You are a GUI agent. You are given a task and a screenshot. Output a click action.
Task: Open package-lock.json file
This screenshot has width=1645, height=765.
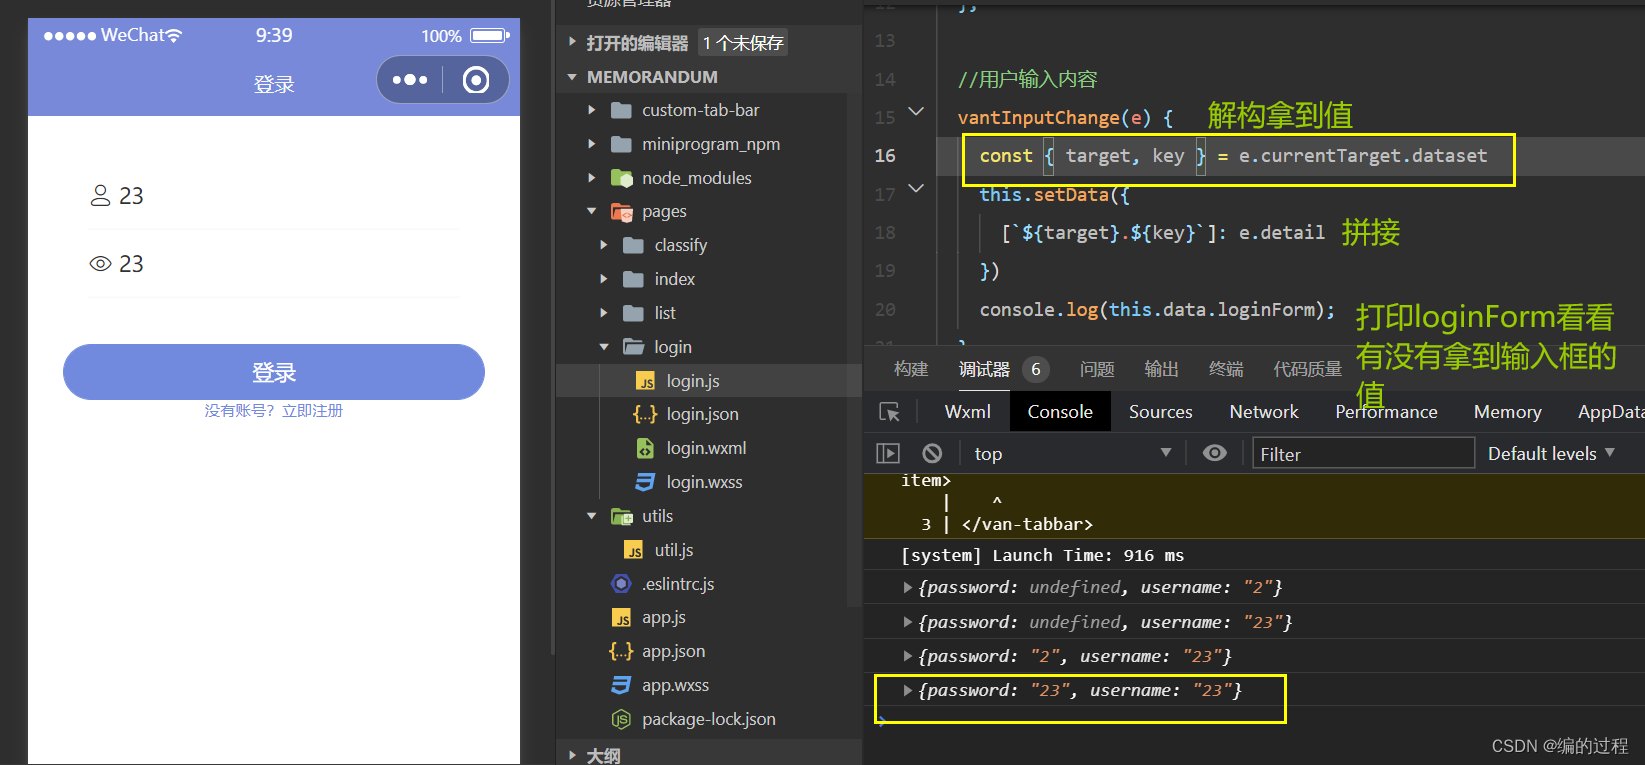click(x=708, y=719)
